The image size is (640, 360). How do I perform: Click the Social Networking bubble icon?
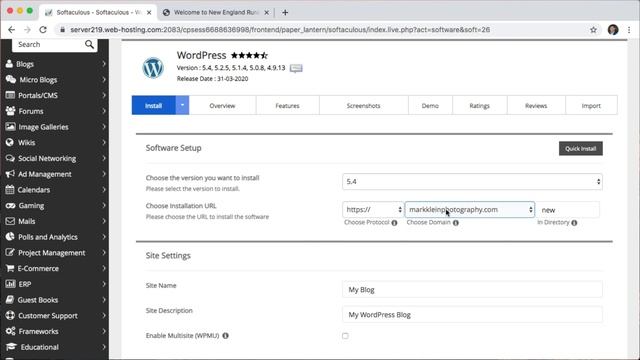click(10, 158)
